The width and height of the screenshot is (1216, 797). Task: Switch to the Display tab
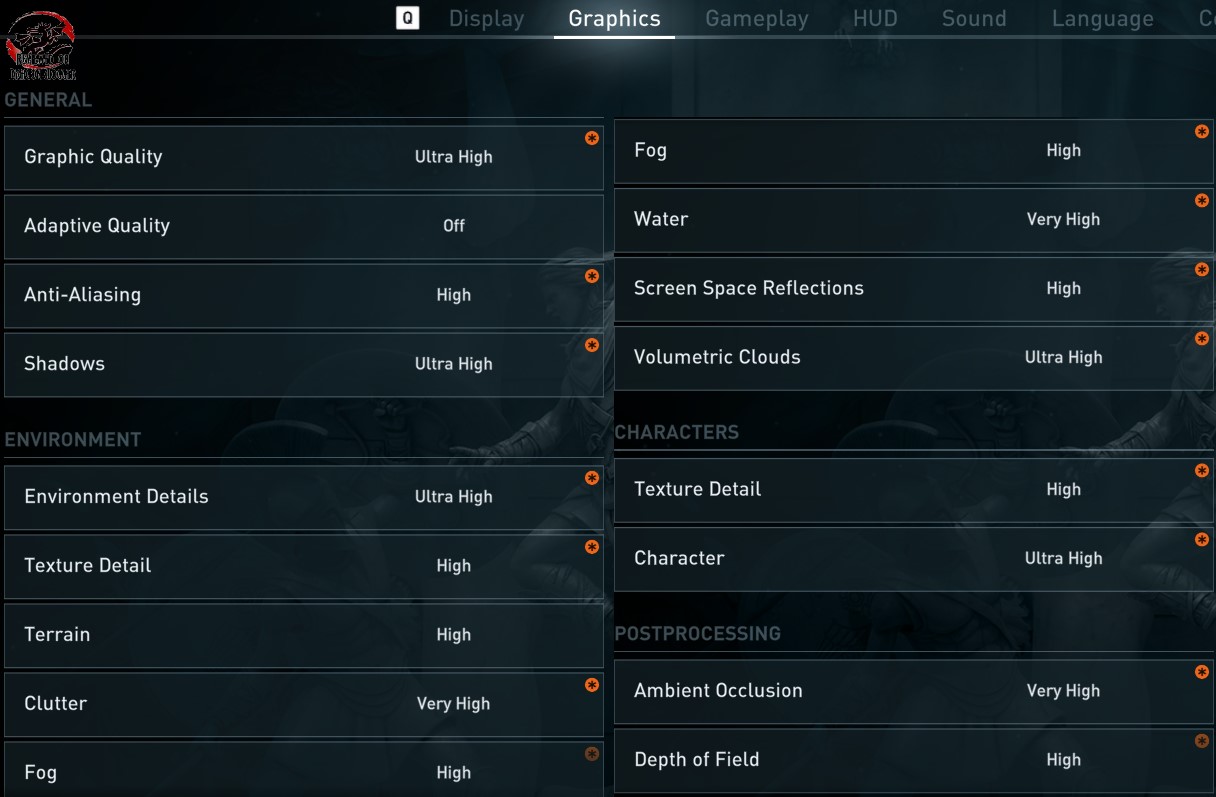(486, 19)
